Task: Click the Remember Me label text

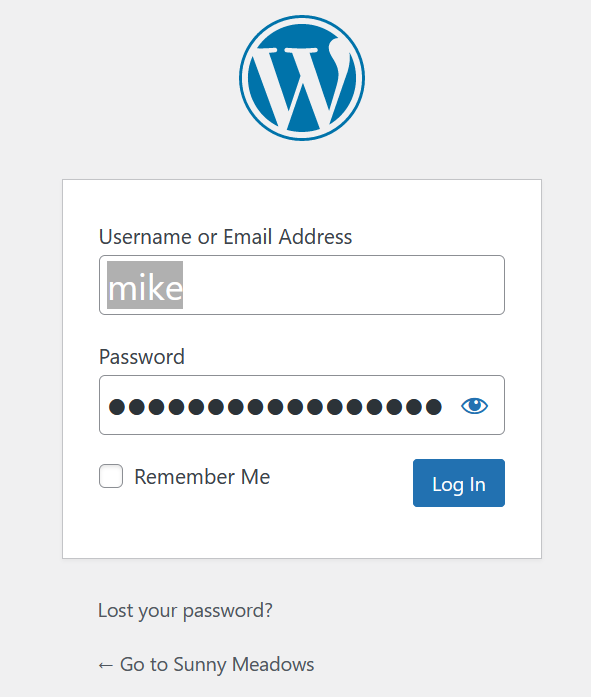Action: click(202, 477)
